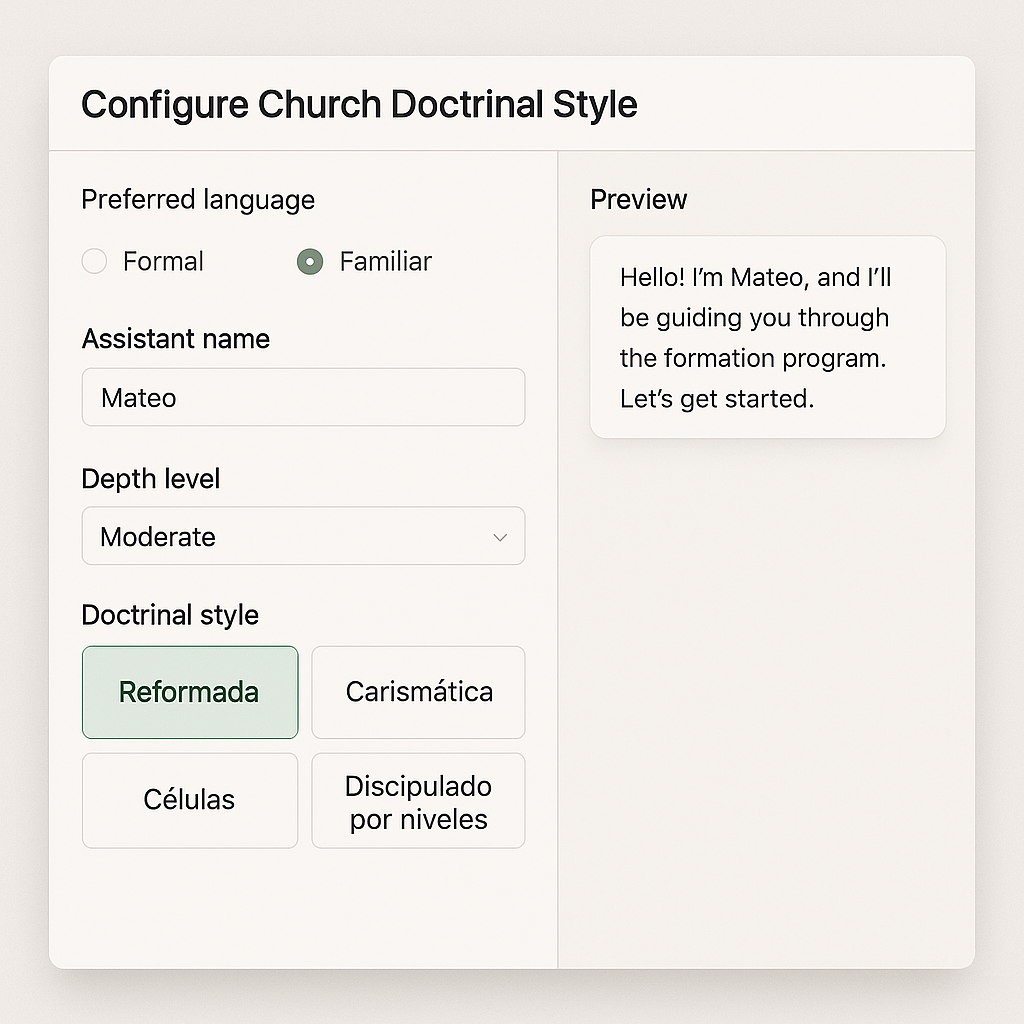Click the Preview section heading
This screenshot has height=1024, width=1024.
click(x=638, y=200)
